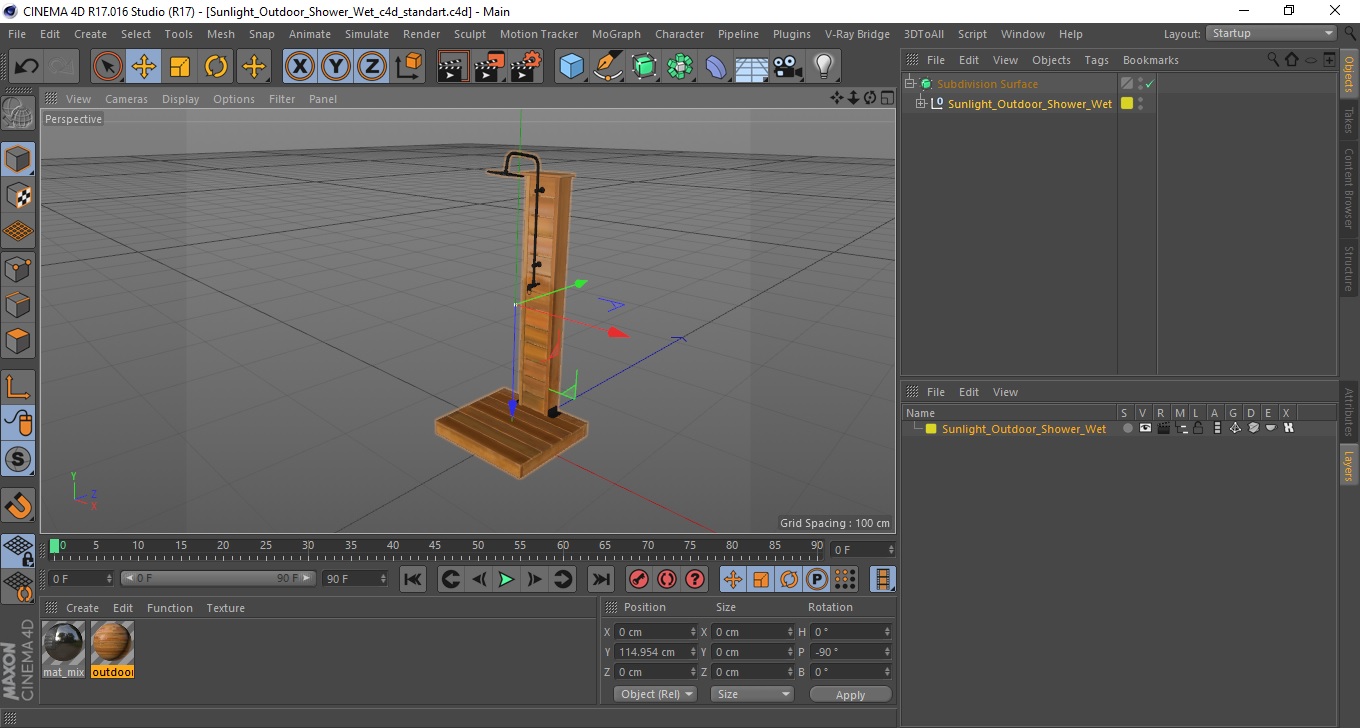Click the start frame 0 F stepper

[109, 579]
